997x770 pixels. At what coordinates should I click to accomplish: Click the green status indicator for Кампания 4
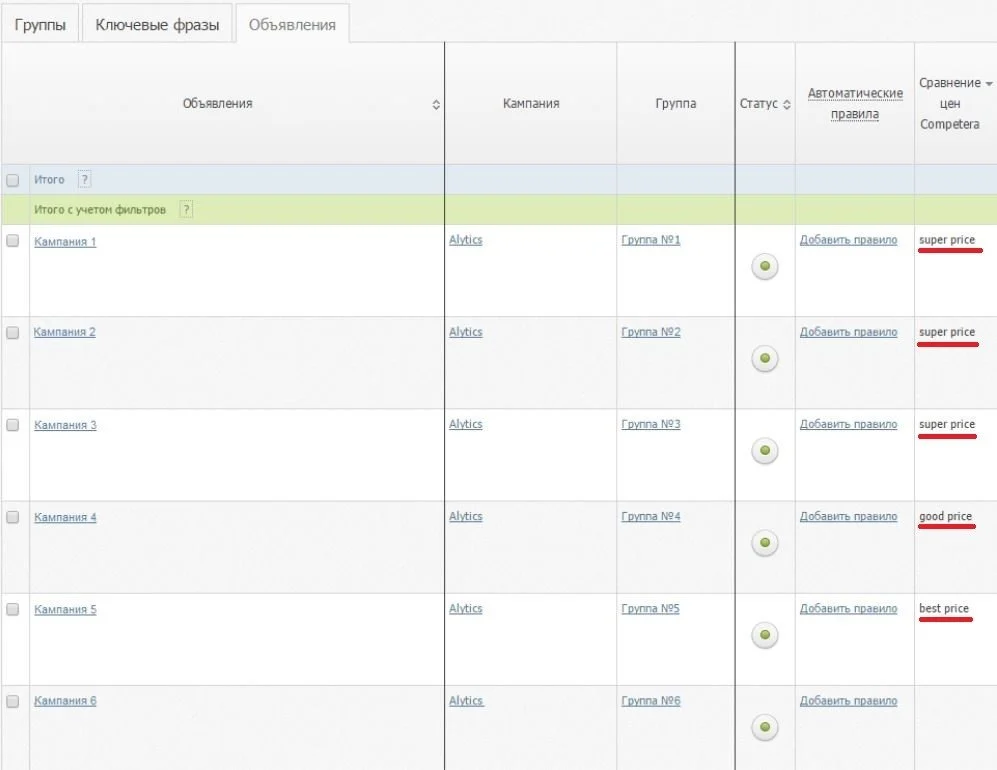click(x=765, y=542)
